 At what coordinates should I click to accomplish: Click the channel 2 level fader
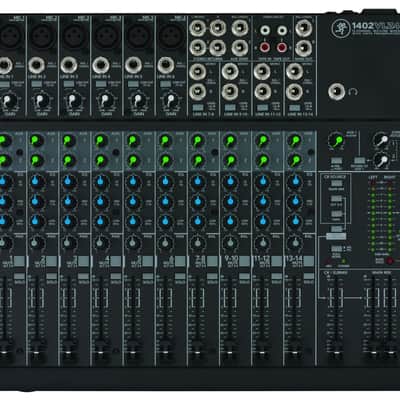tap(37, 353)
